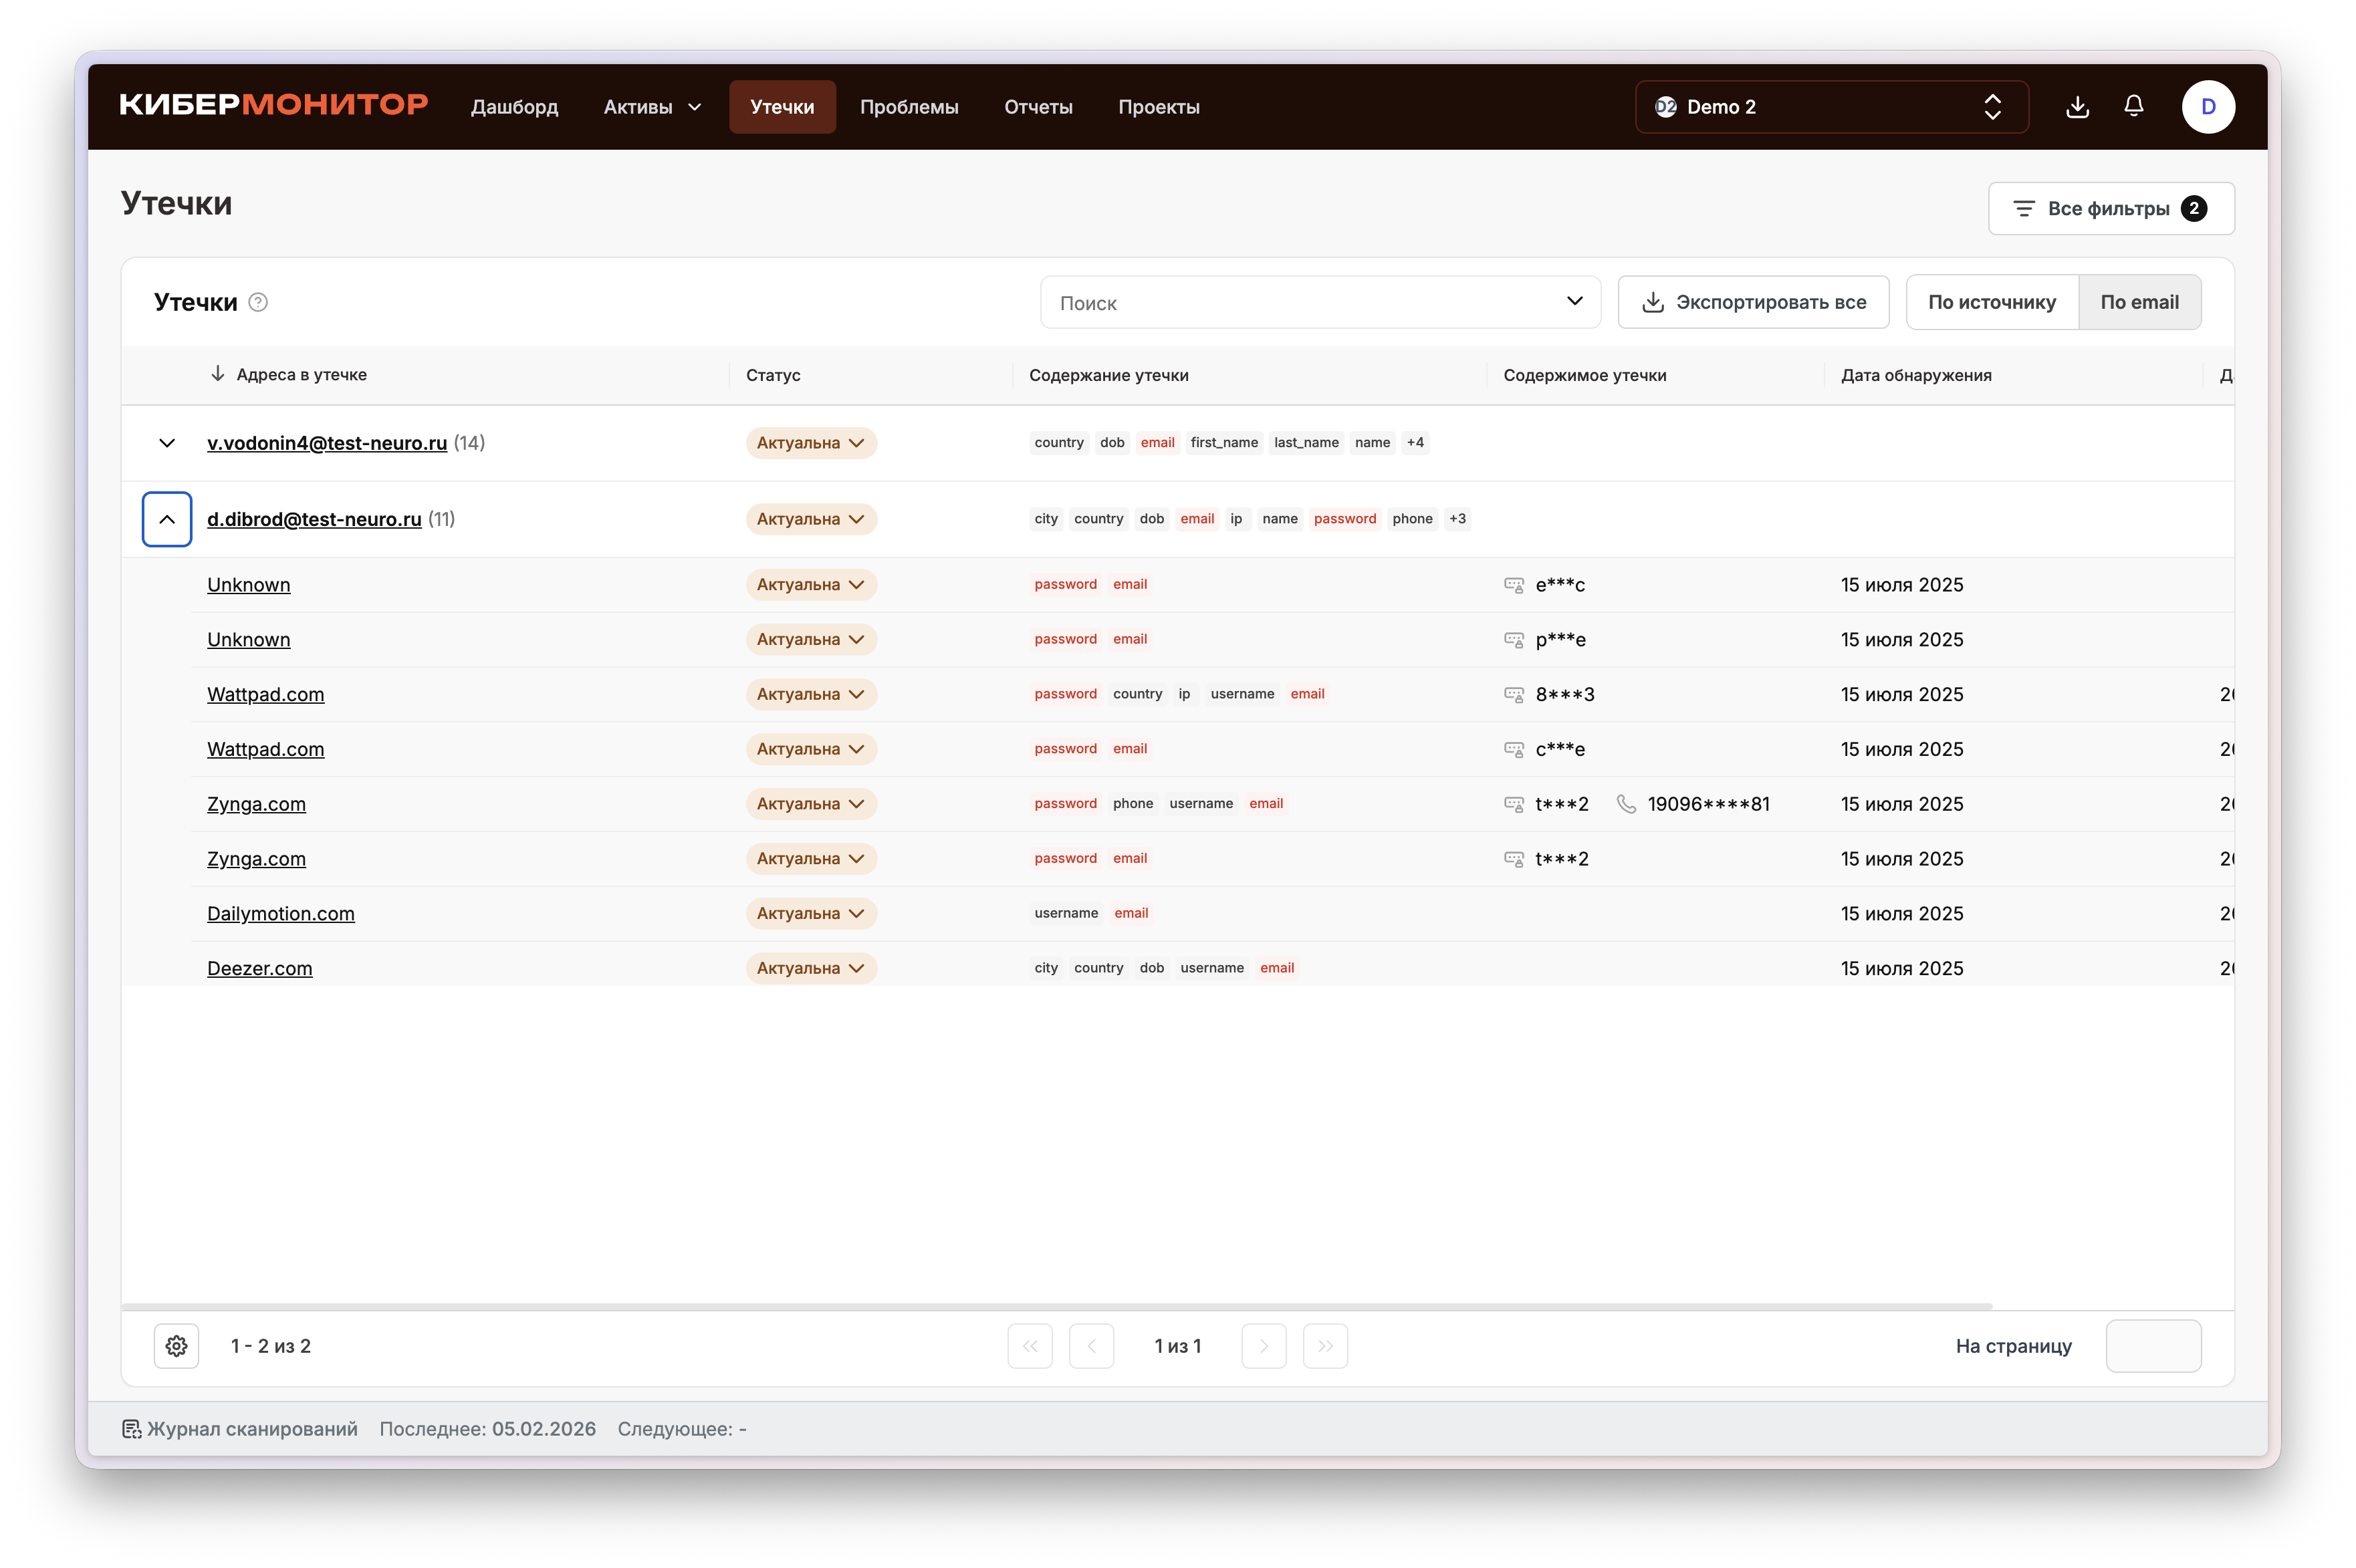Click Экспортировать все button
The height and width of the screenshot is (1568, 2356).
pyautogui.click(x=1753, y=302)
